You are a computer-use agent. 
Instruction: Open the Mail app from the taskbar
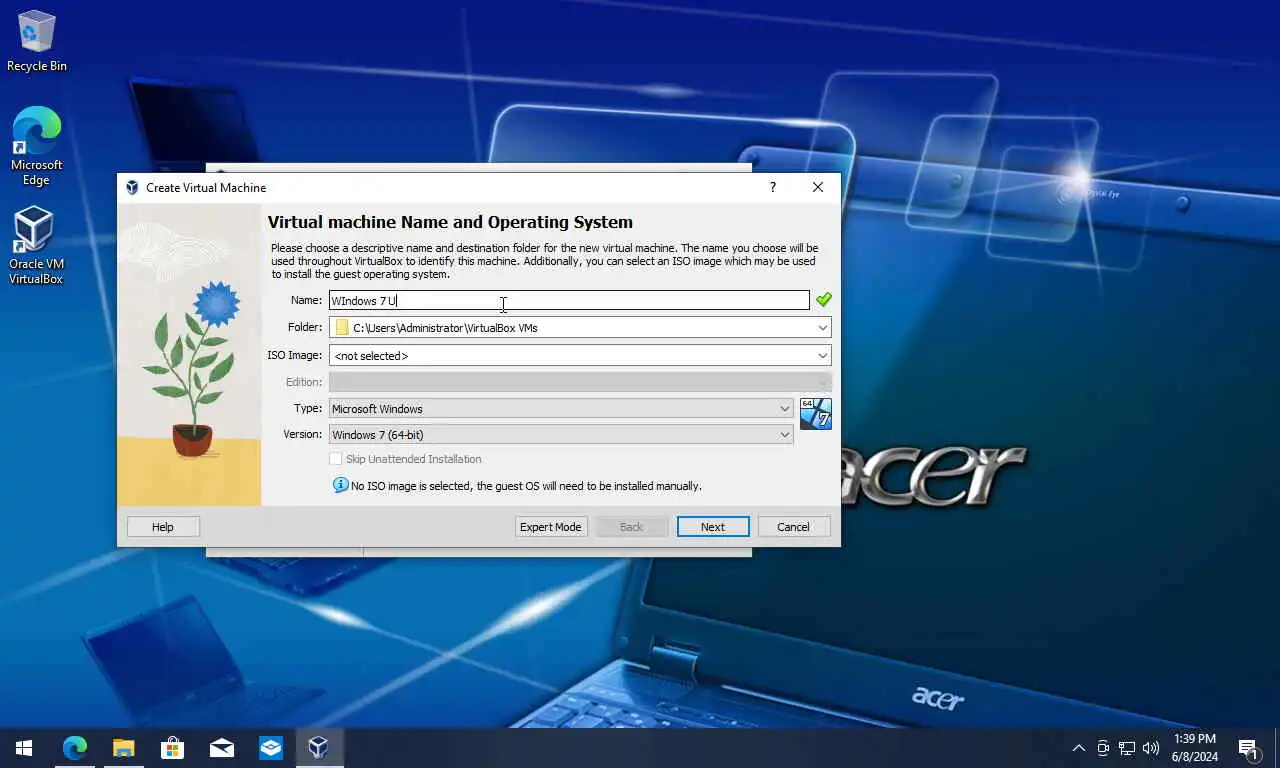click(221, 747)
